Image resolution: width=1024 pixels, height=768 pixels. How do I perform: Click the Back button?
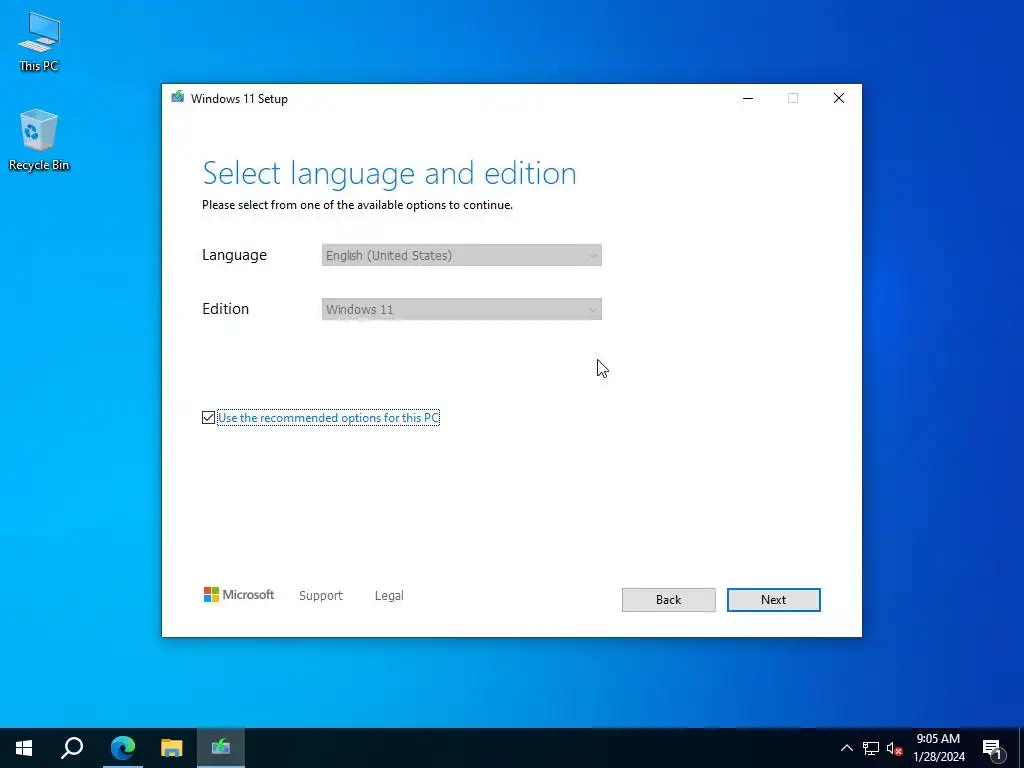[668, 600]
